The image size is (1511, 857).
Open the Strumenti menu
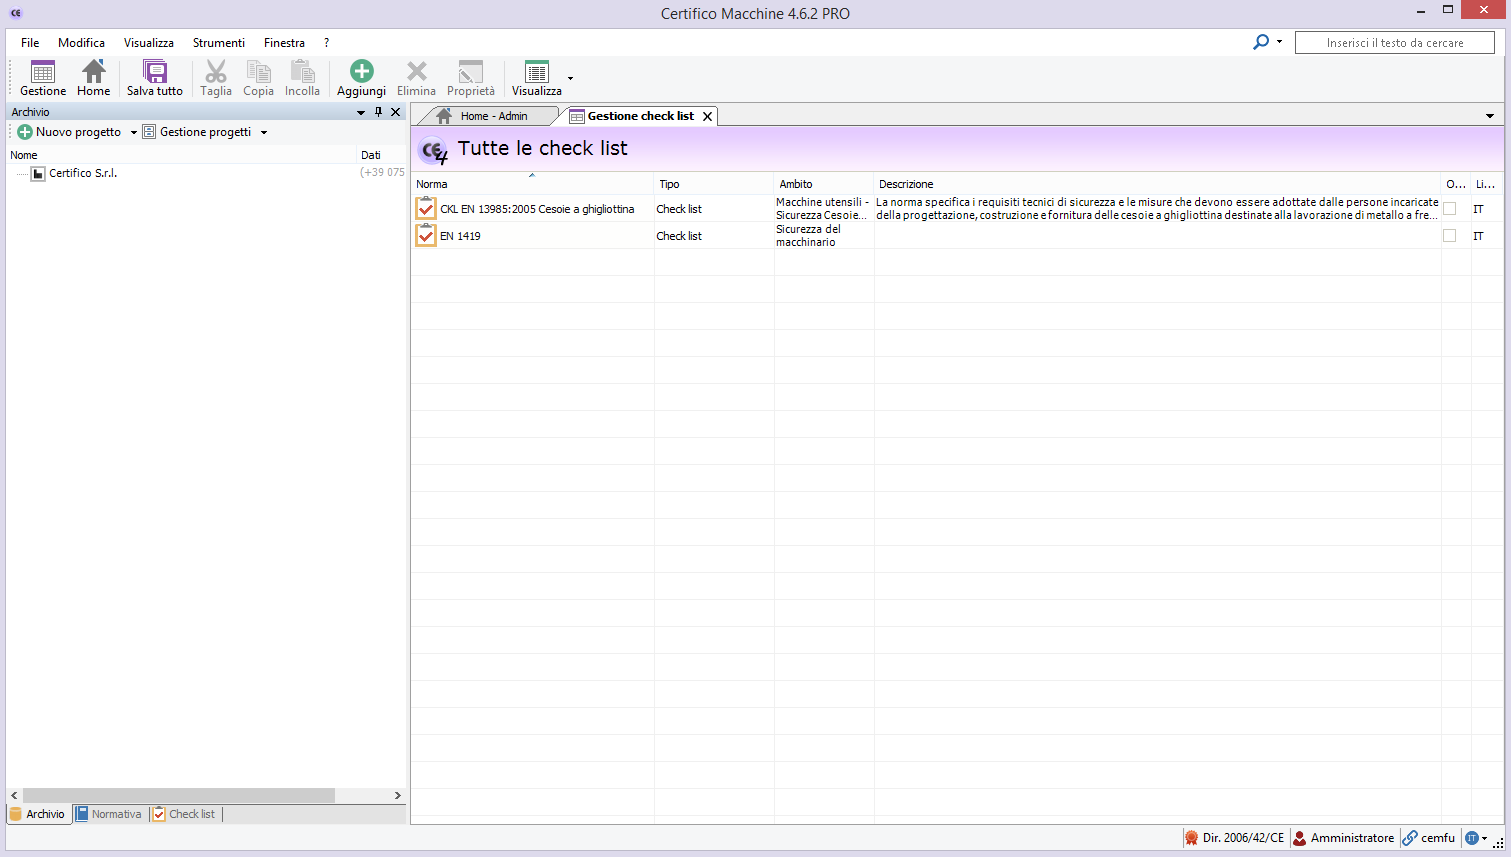(x=218, y=43)
